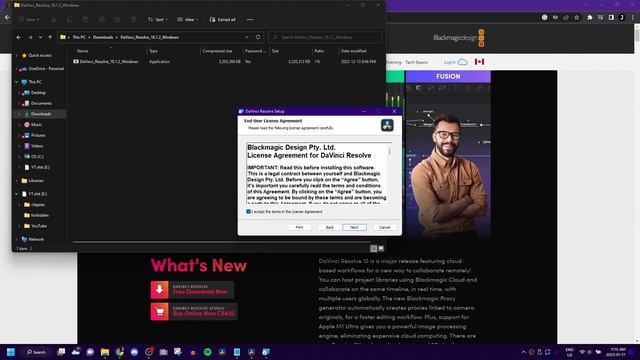Select Videos in the navigation pane
This screenshot has width=640, height=360.
pyautogui.click(x=37, y=146)
